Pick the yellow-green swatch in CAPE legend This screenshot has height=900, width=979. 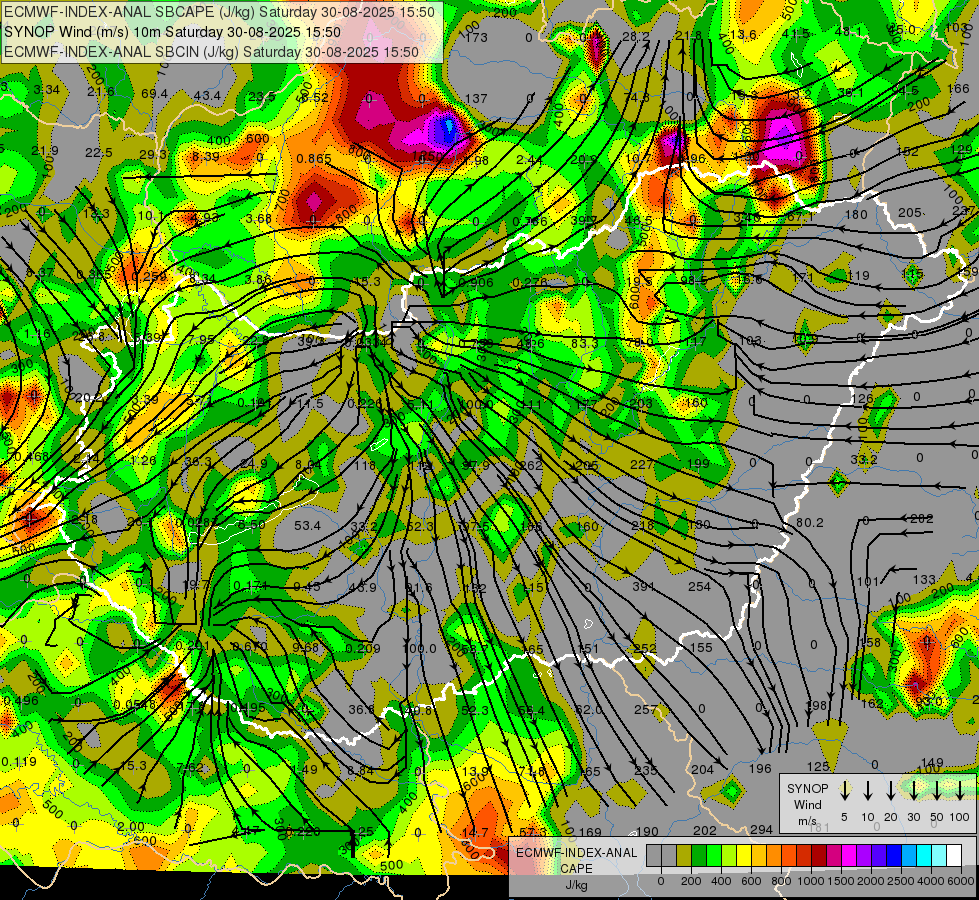(729, 855)
